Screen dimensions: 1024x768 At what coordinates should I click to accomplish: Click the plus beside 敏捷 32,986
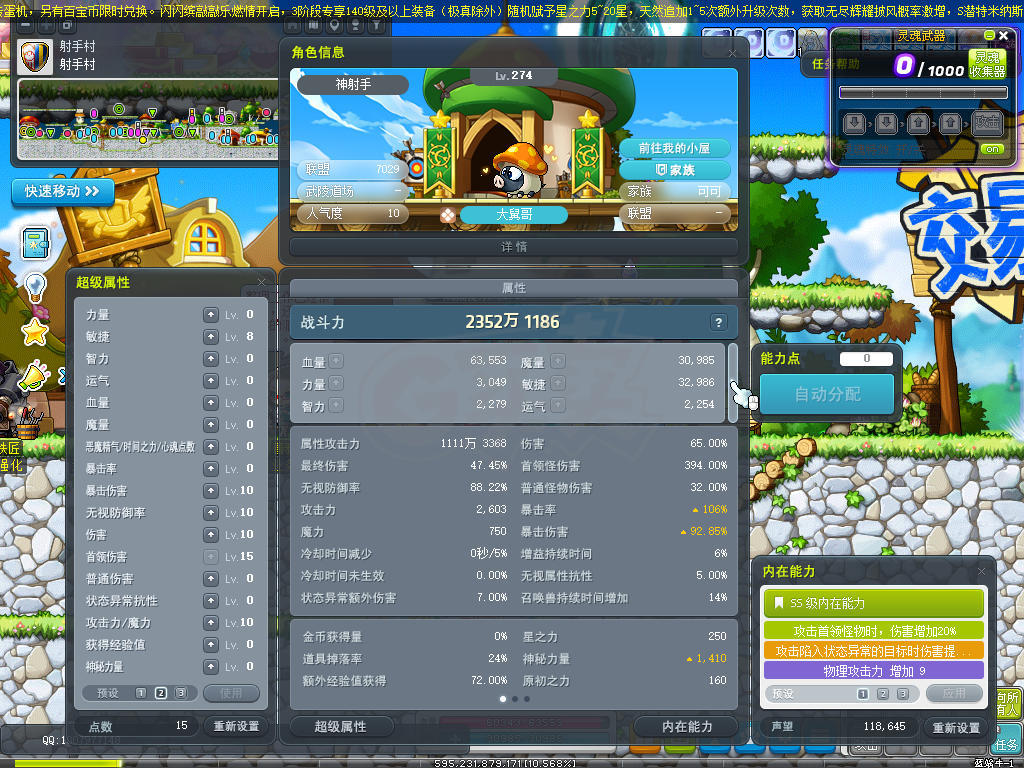click(x=558, y=383)
